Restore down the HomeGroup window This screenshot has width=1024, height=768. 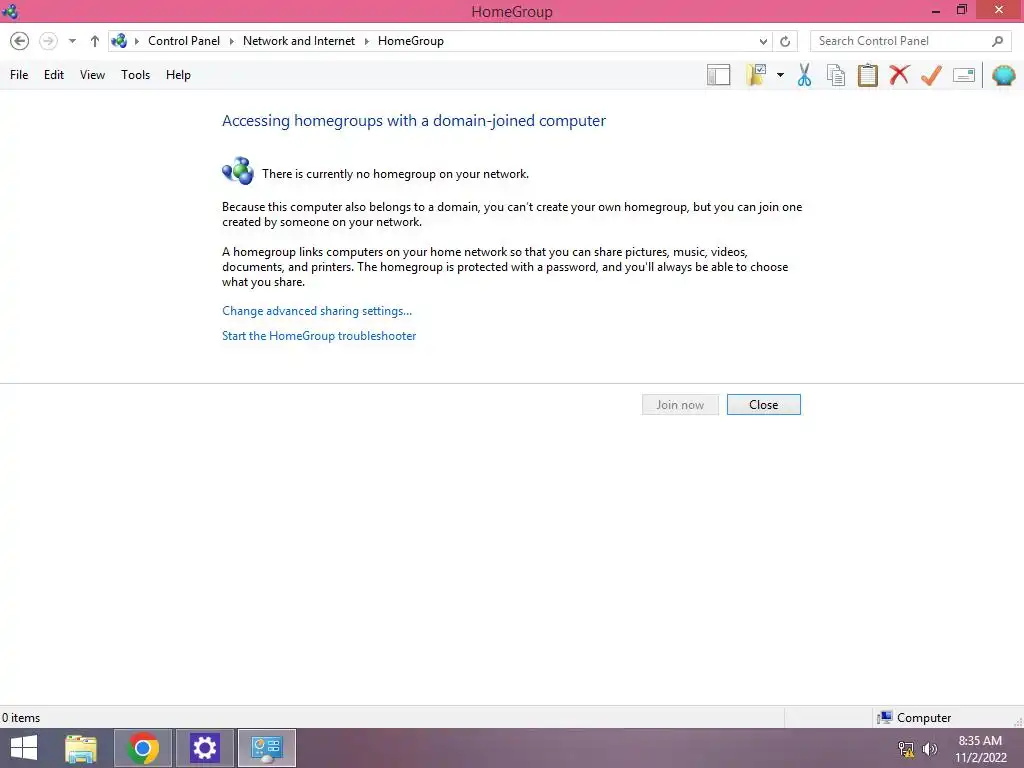tap(962, 10)
